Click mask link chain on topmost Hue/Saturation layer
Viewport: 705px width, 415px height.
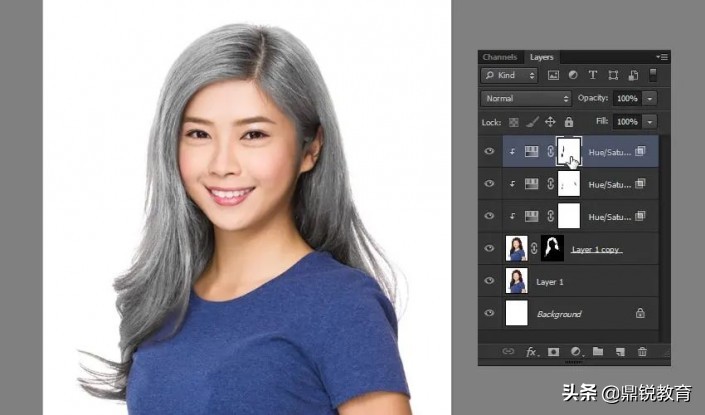(550, 152)
